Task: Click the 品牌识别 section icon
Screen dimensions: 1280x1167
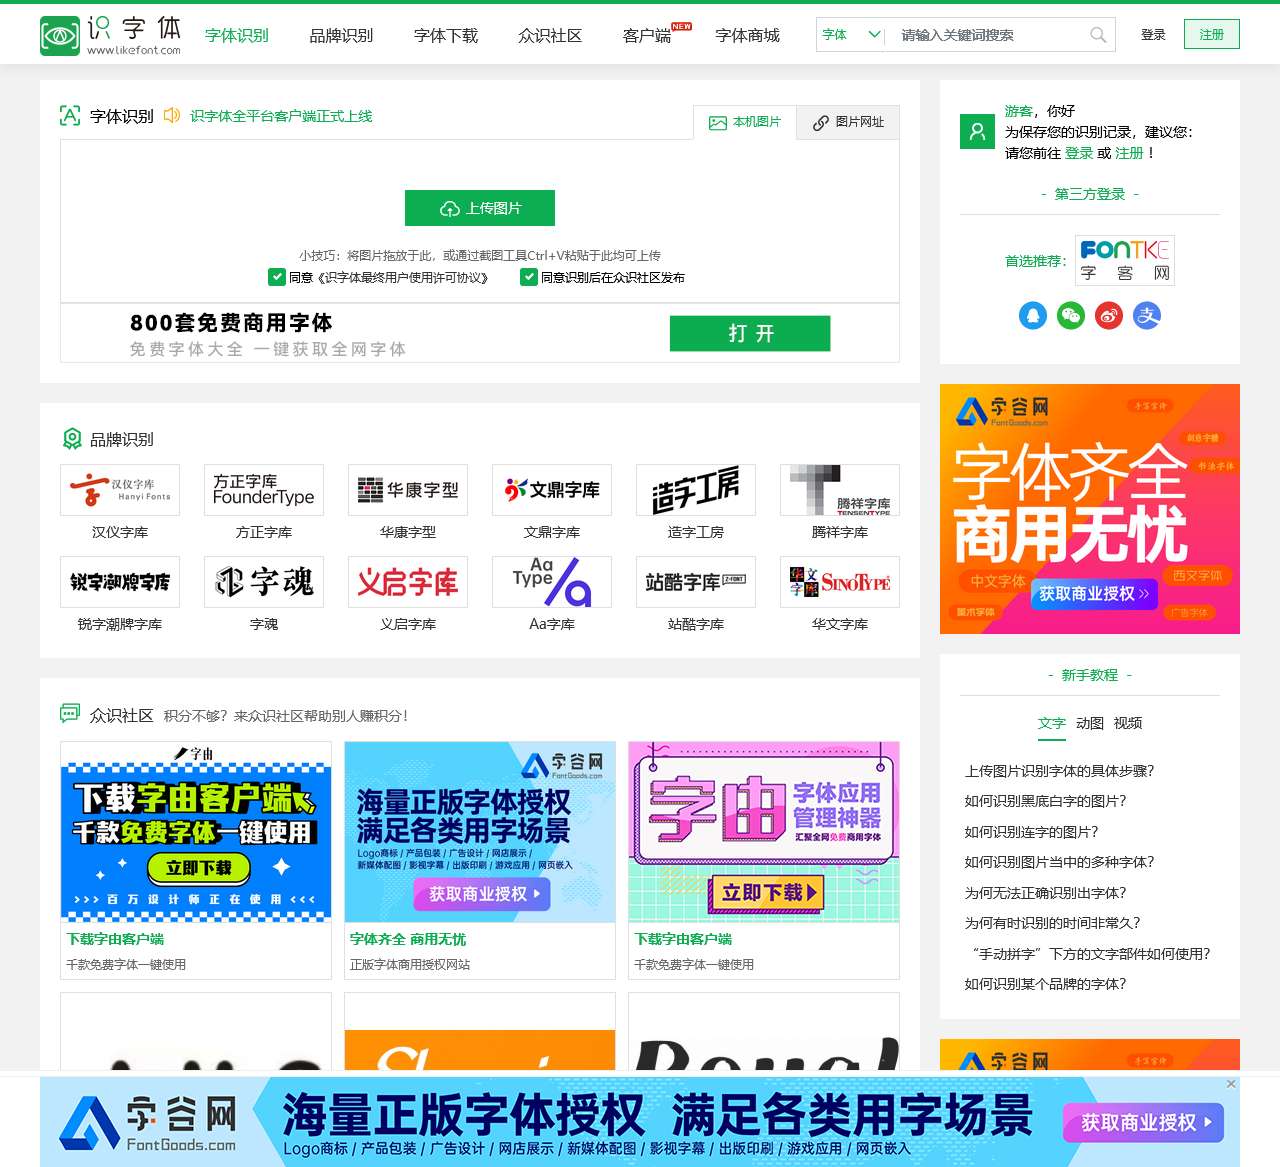Action: [72, 439]
